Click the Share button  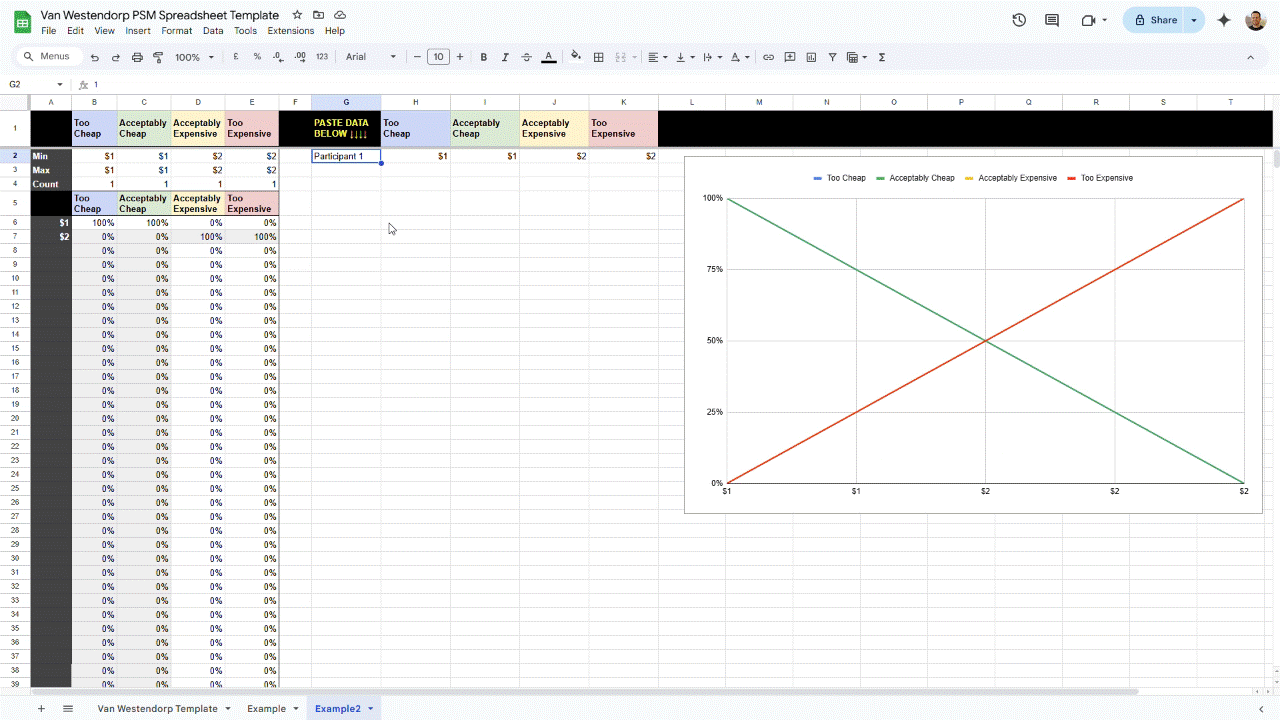coord(1156,19)
